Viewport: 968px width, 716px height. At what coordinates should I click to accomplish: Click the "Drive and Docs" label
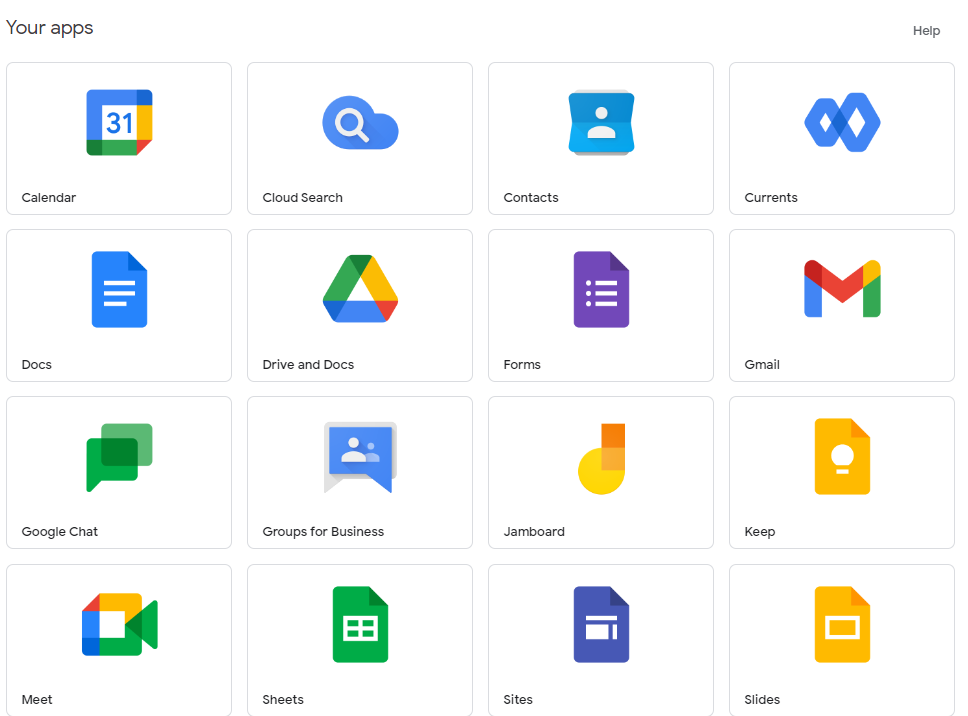(x=308, y=364)
